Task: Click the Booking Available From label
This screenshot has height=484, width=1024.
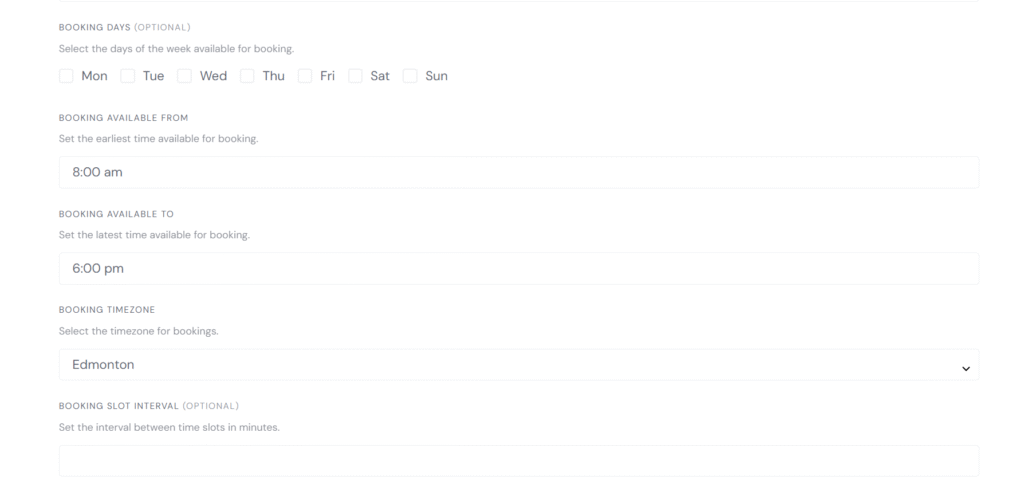Action: (123, 118)
